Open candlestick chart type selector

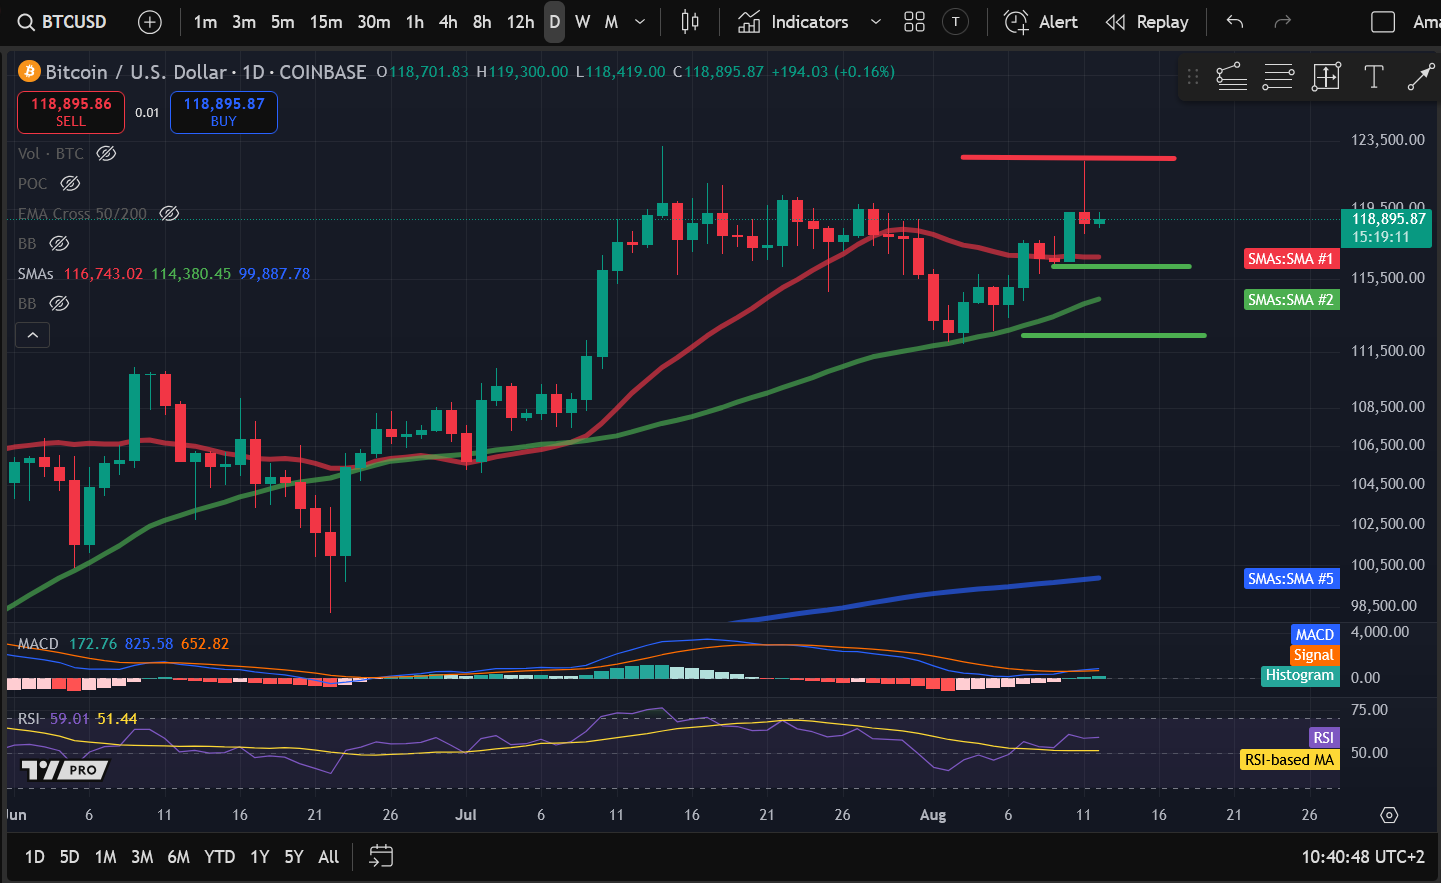[x=690, y=22]
